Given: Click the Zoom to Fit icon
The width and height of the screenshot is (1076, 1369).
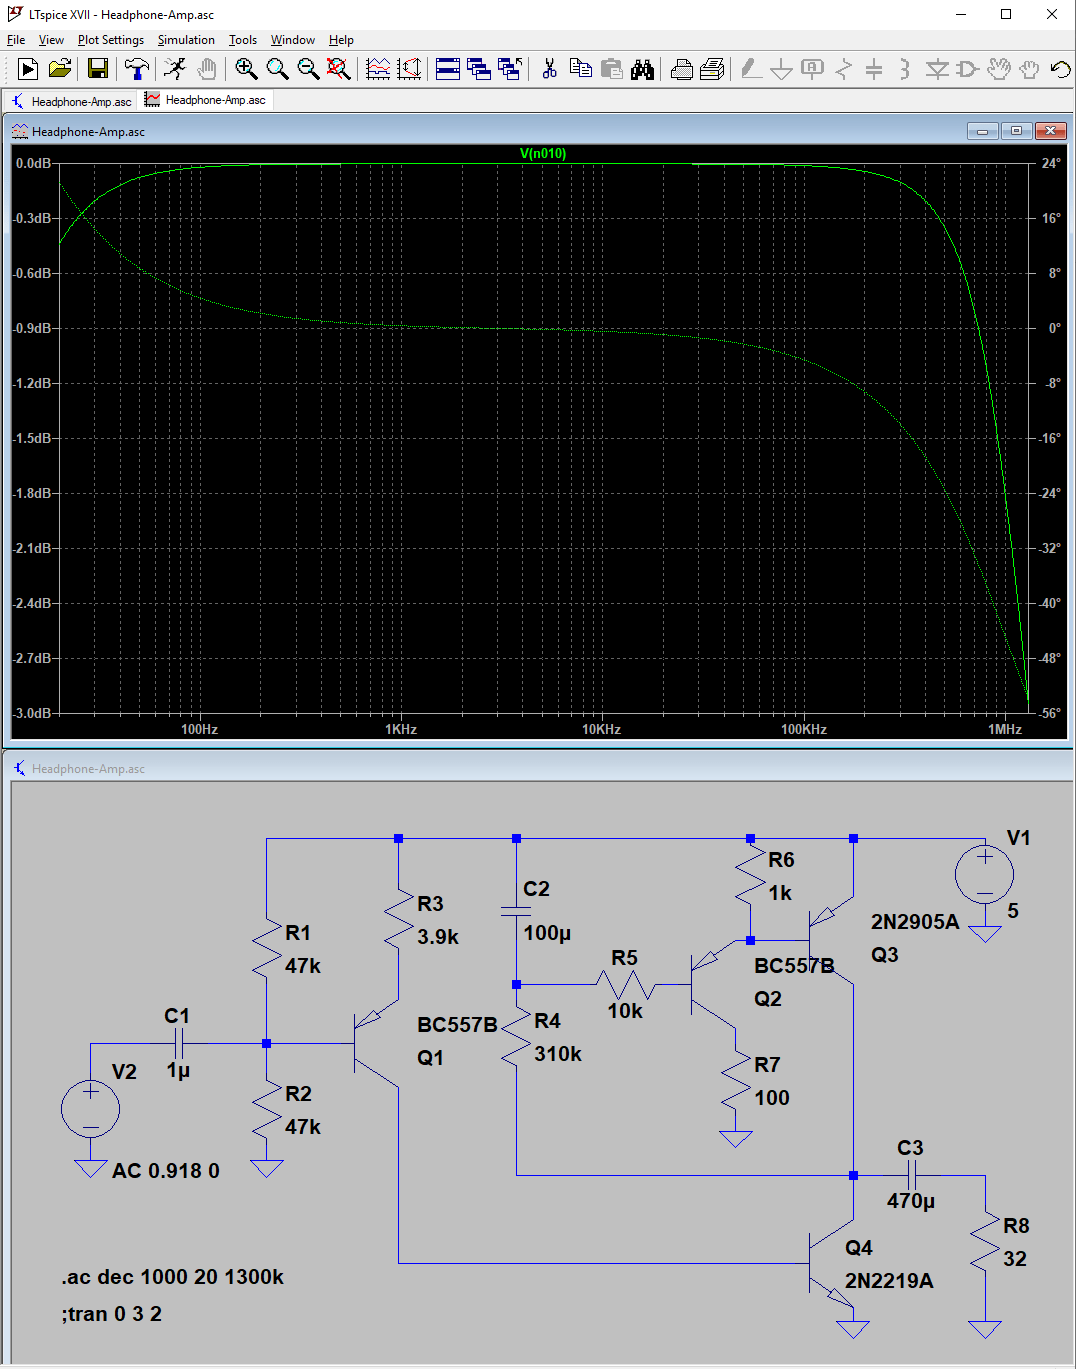Looking at the screenshot, I should pyautogui.click(x=339, y=69).
